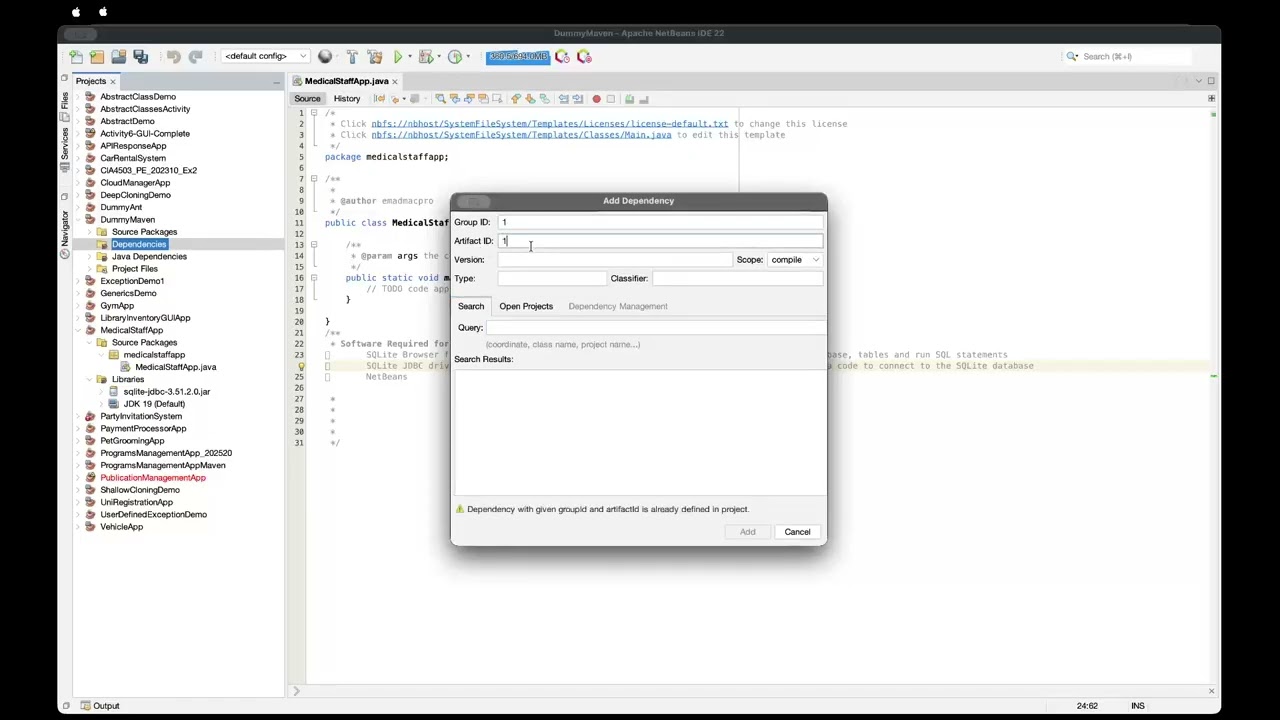Click the INS insert mode indicator
Screen dimensions: 1280x720
coord(1138,706)
